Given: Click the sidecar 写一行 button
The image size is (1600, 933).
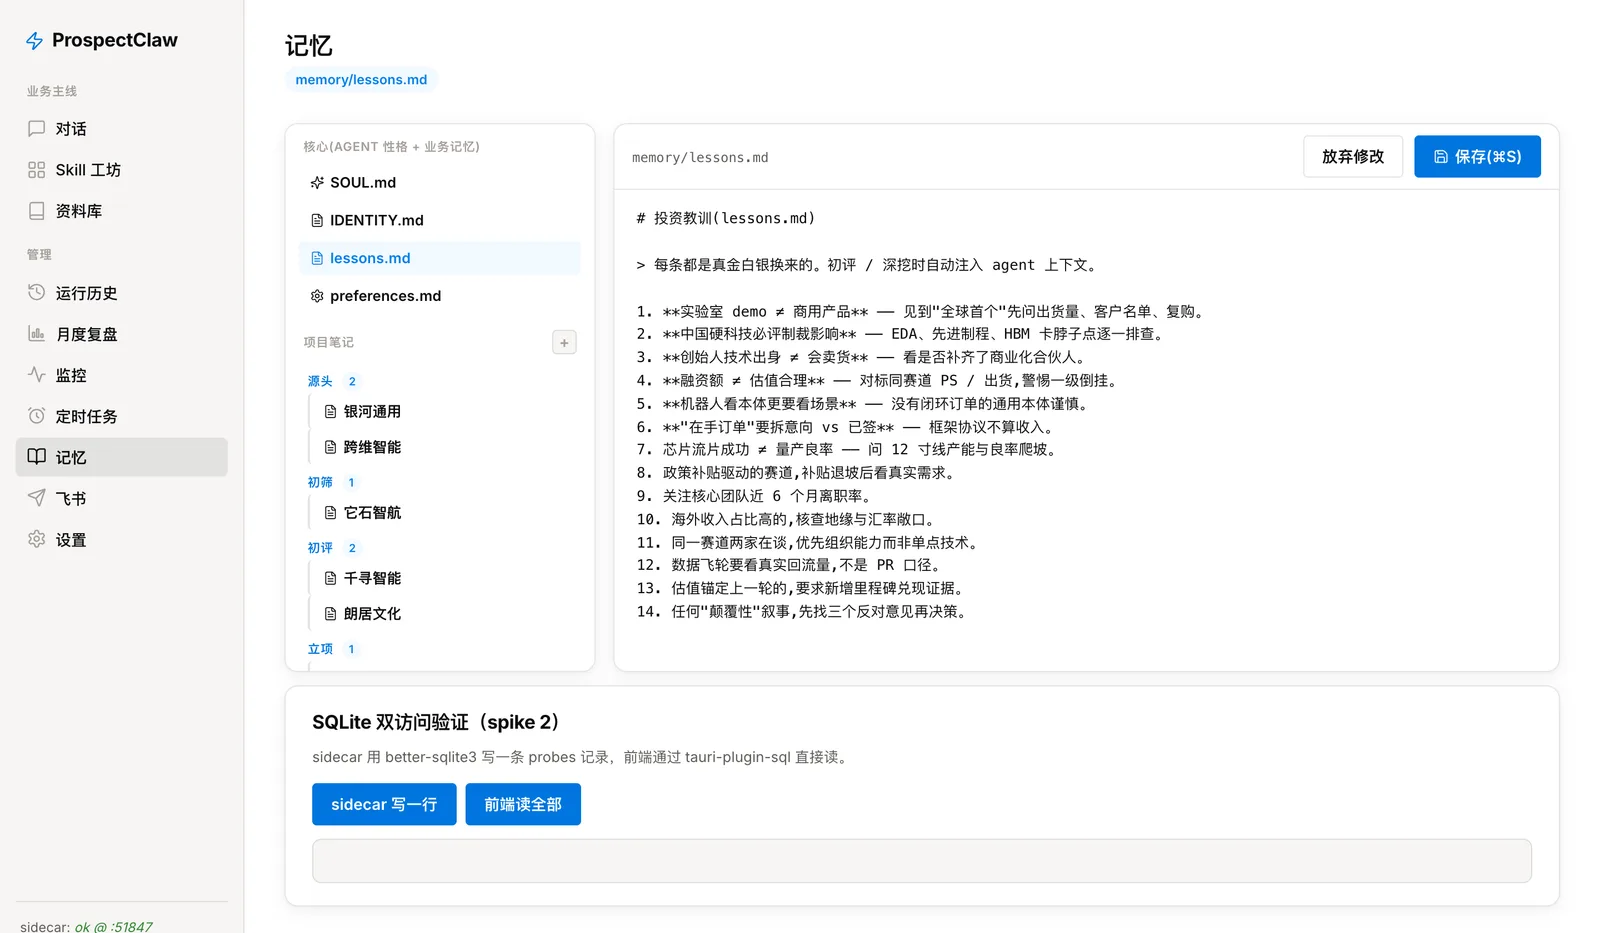Looking at the screenshot, I should (x=384, y=805).
